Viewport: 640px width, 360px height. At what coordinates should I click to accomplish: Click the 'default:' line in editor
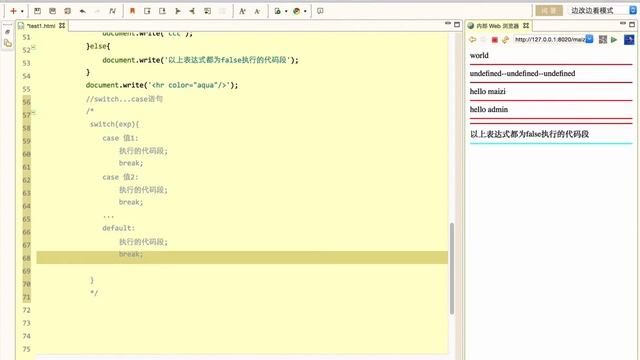(x=118, y=228)
